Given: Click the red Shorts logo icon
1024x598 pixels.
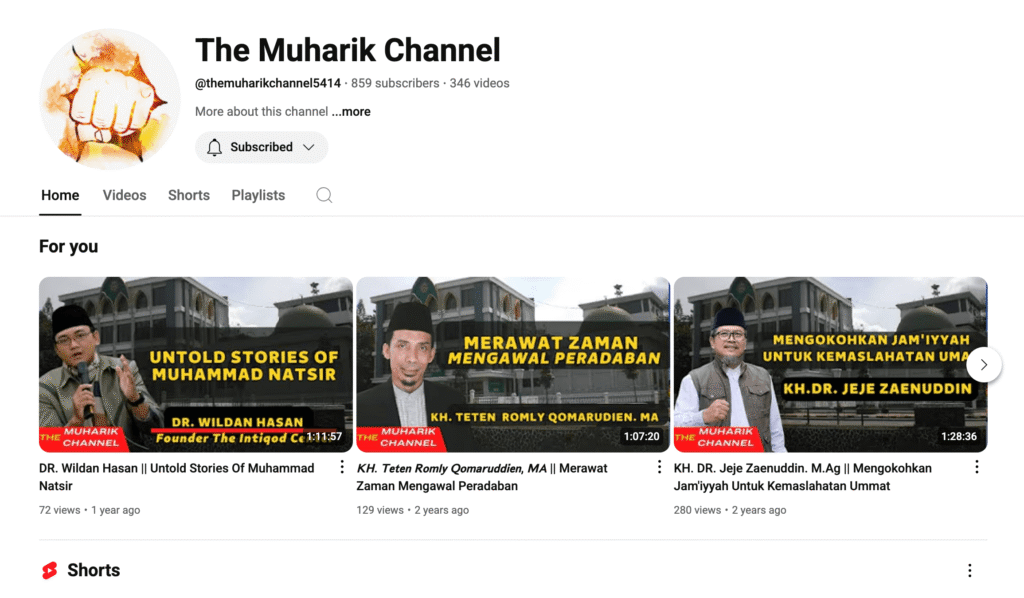Looking at the screenshot, I should [x=49, y=570].
